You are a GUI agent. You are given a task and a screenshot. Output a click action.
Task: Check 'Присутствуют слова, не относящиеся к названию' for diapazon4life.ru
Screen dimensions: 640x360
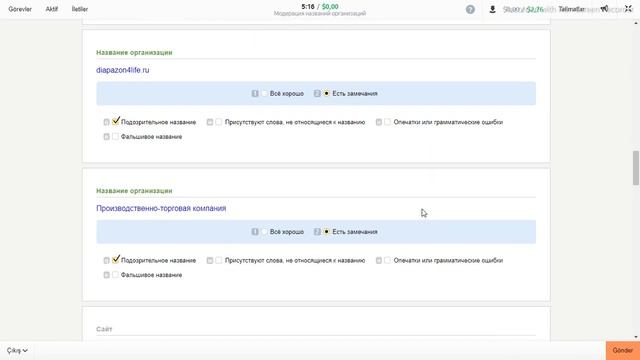219,122
